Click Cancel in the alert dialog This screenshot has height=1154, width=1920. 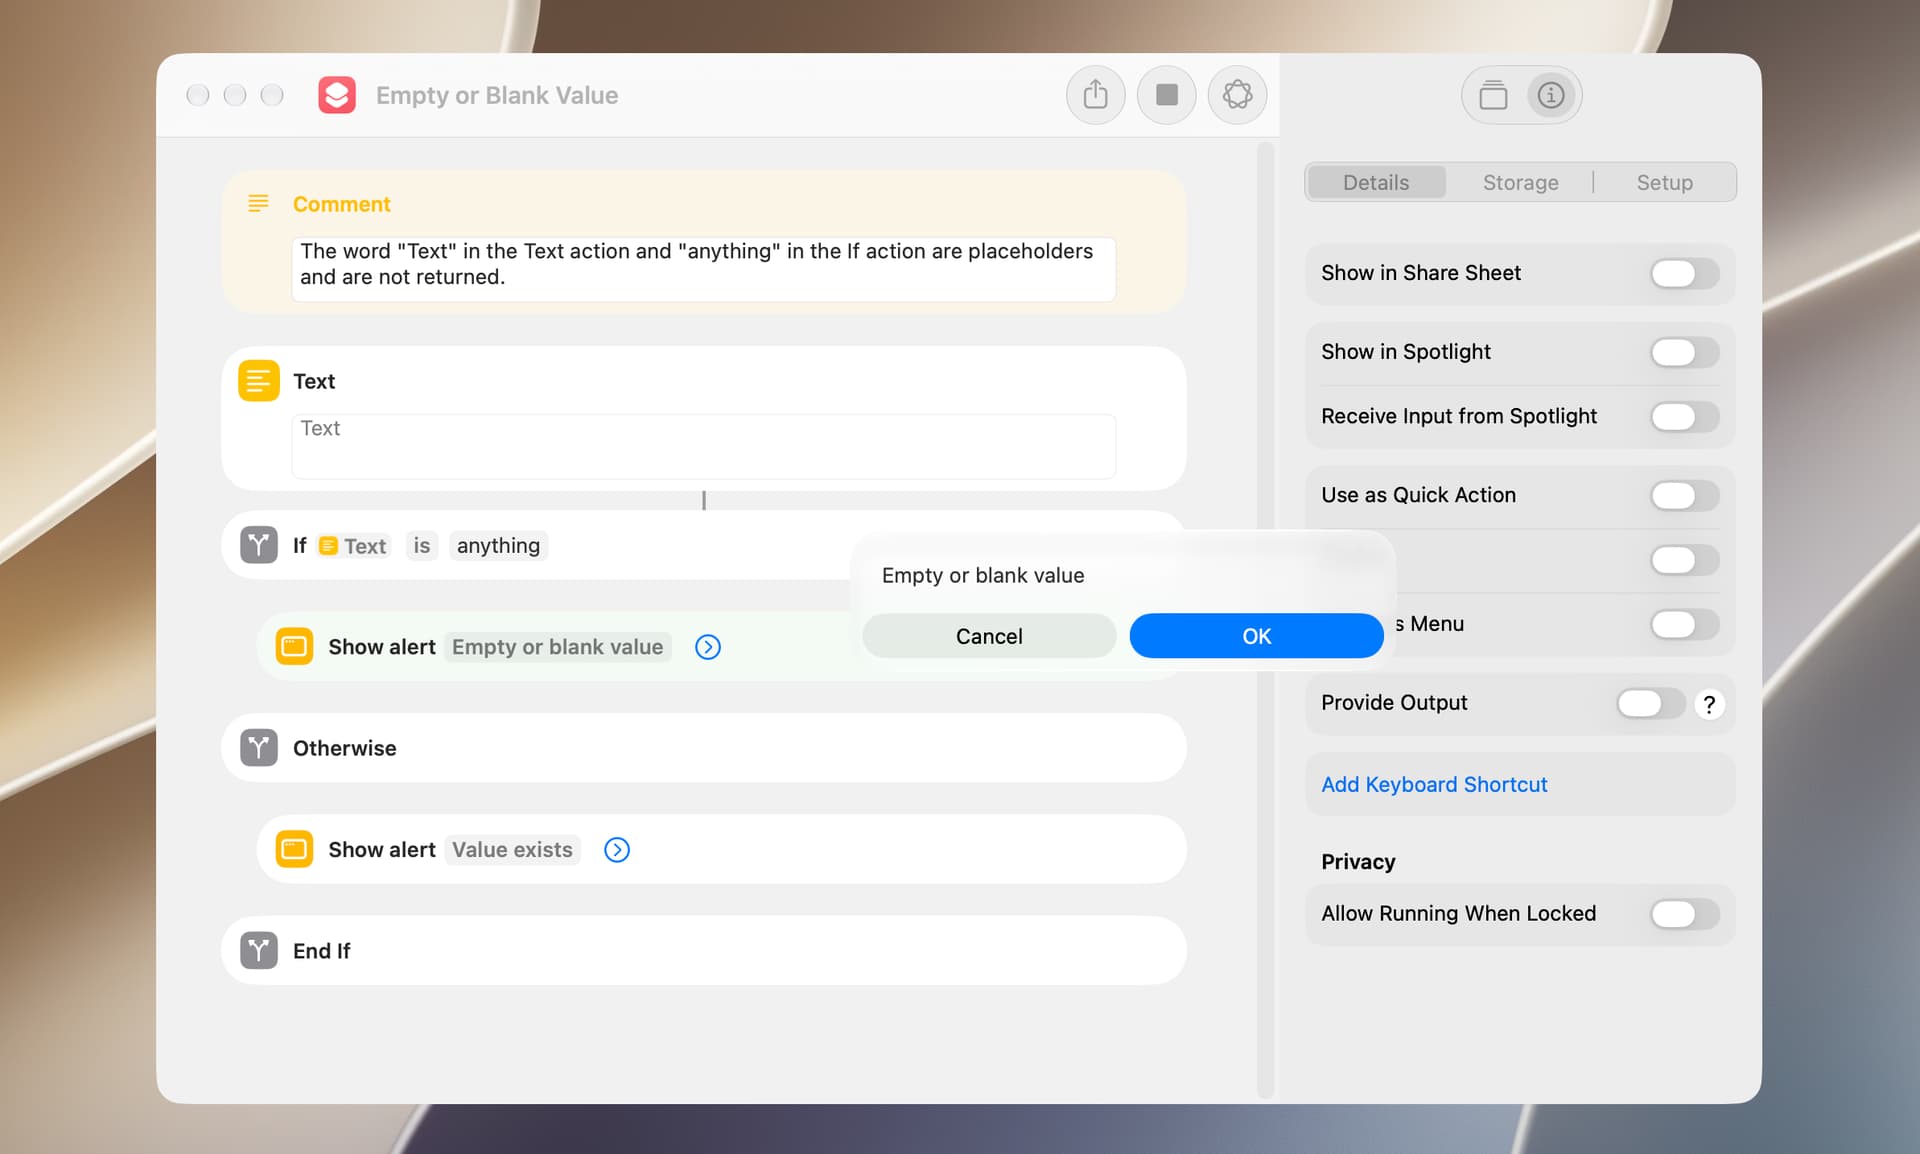point(989,636)
